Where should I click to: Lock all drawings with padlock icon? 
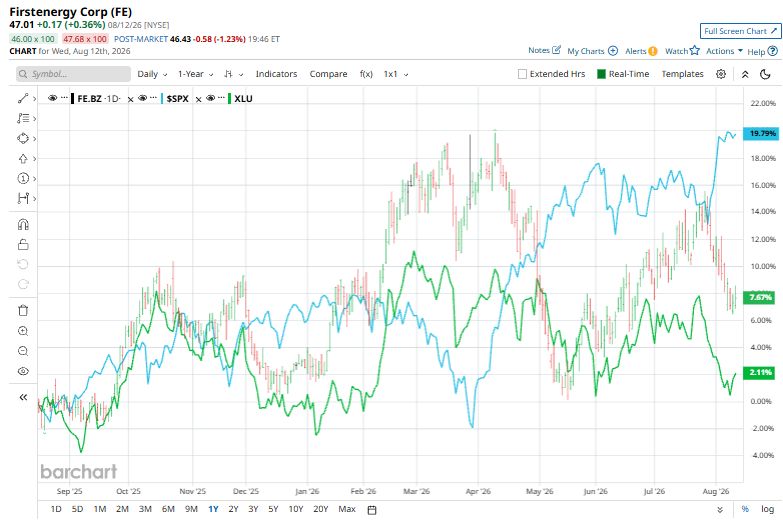tap(23, 244)
